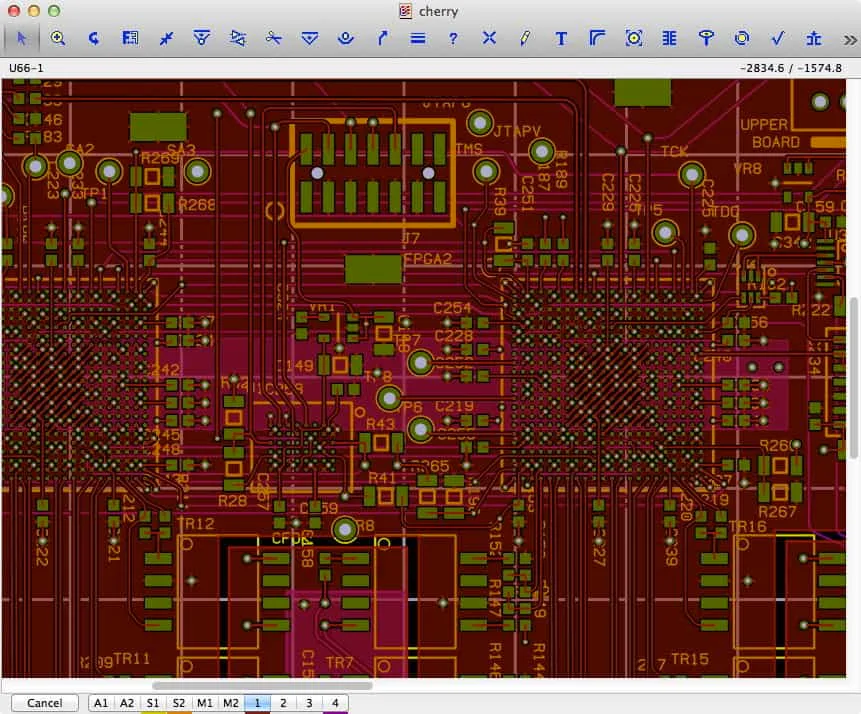Click the rotate tool icon
Image resolution: width=861 pixels, height=714 pixels.
(x=94, y=38)
